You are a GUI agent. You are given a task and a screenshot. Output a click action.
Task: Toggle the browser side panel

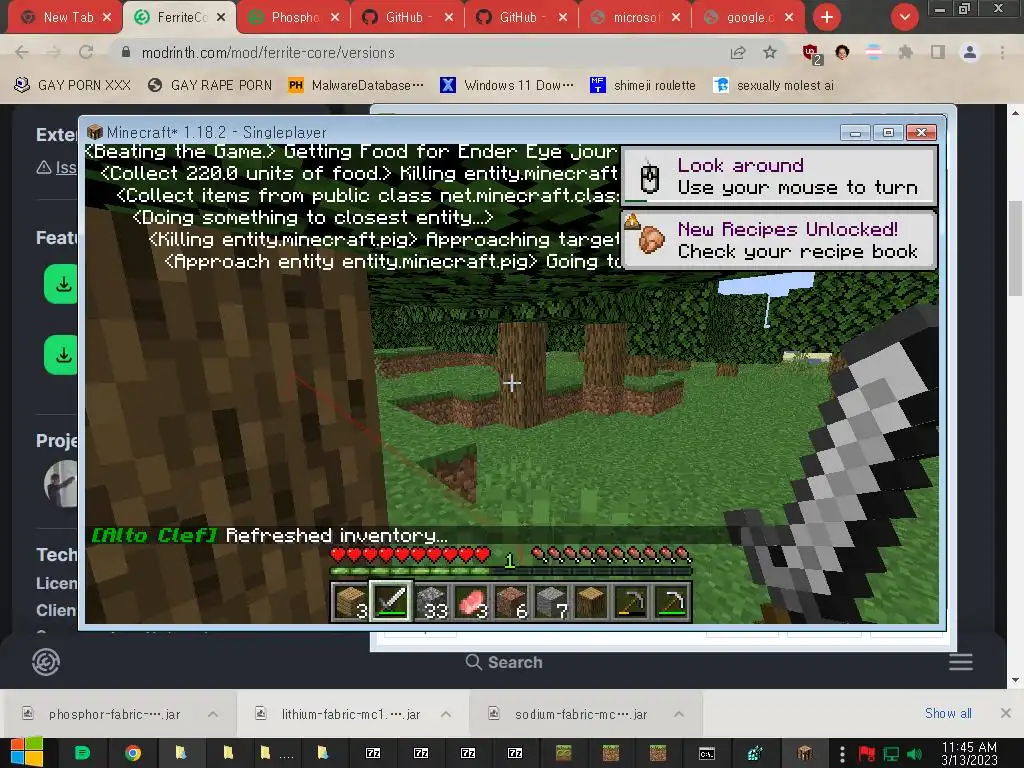(x=938, y=52)
